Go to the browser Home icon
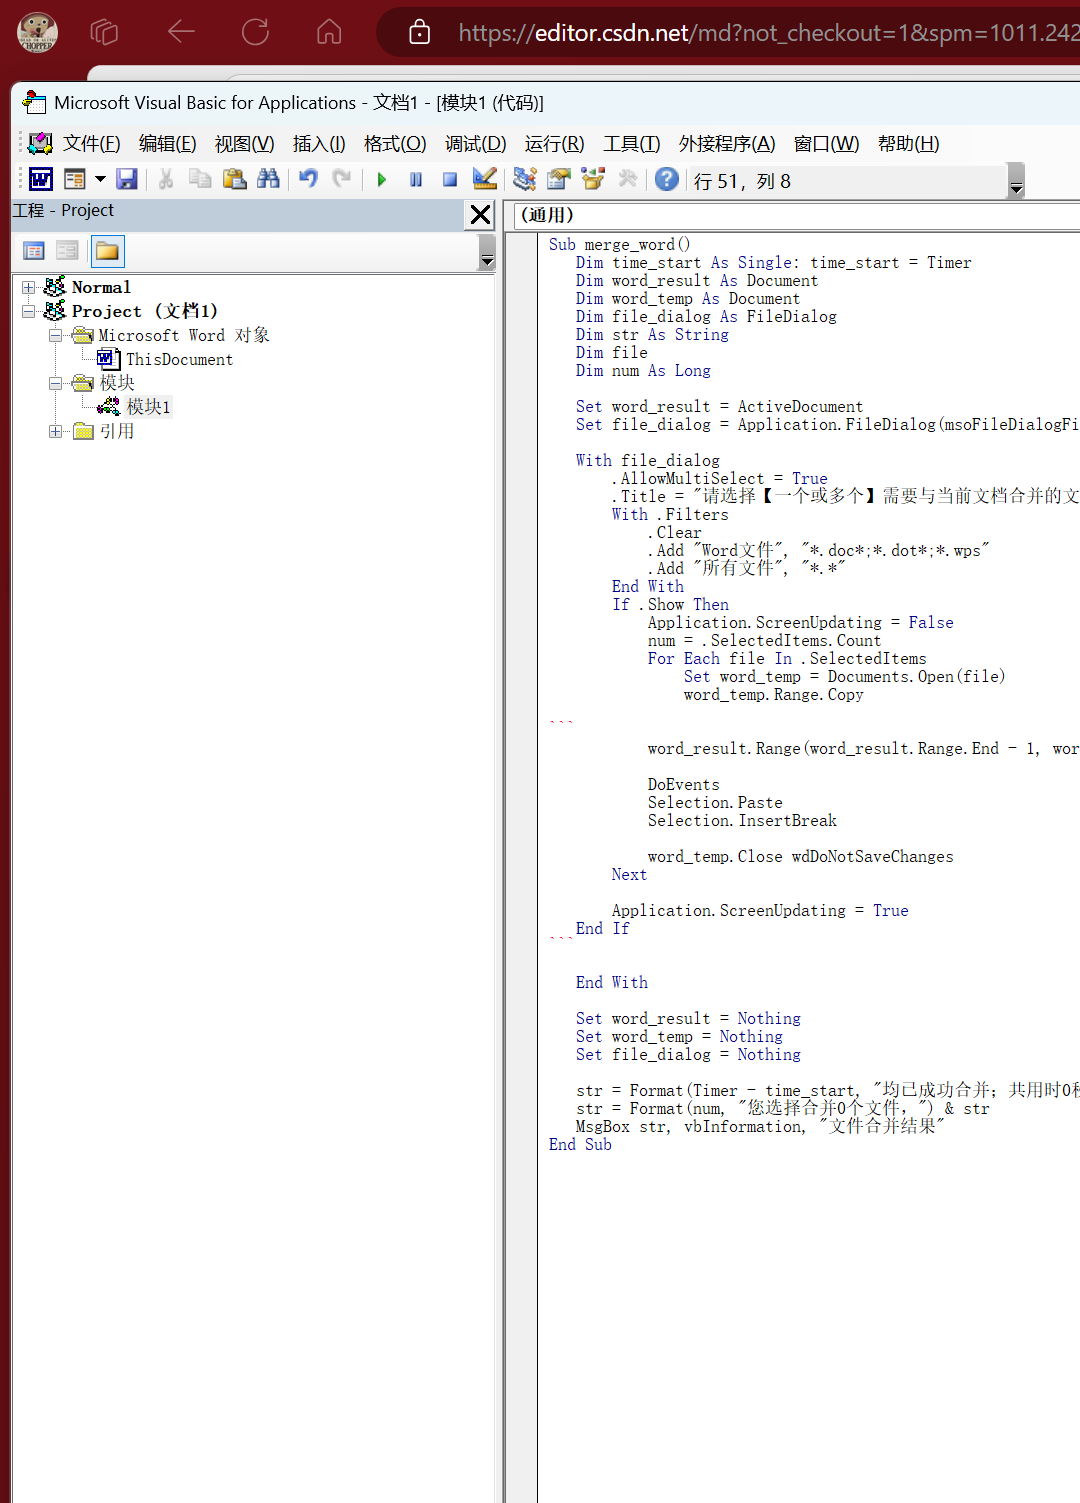The image size is (1080, 1503). [329, 32]
